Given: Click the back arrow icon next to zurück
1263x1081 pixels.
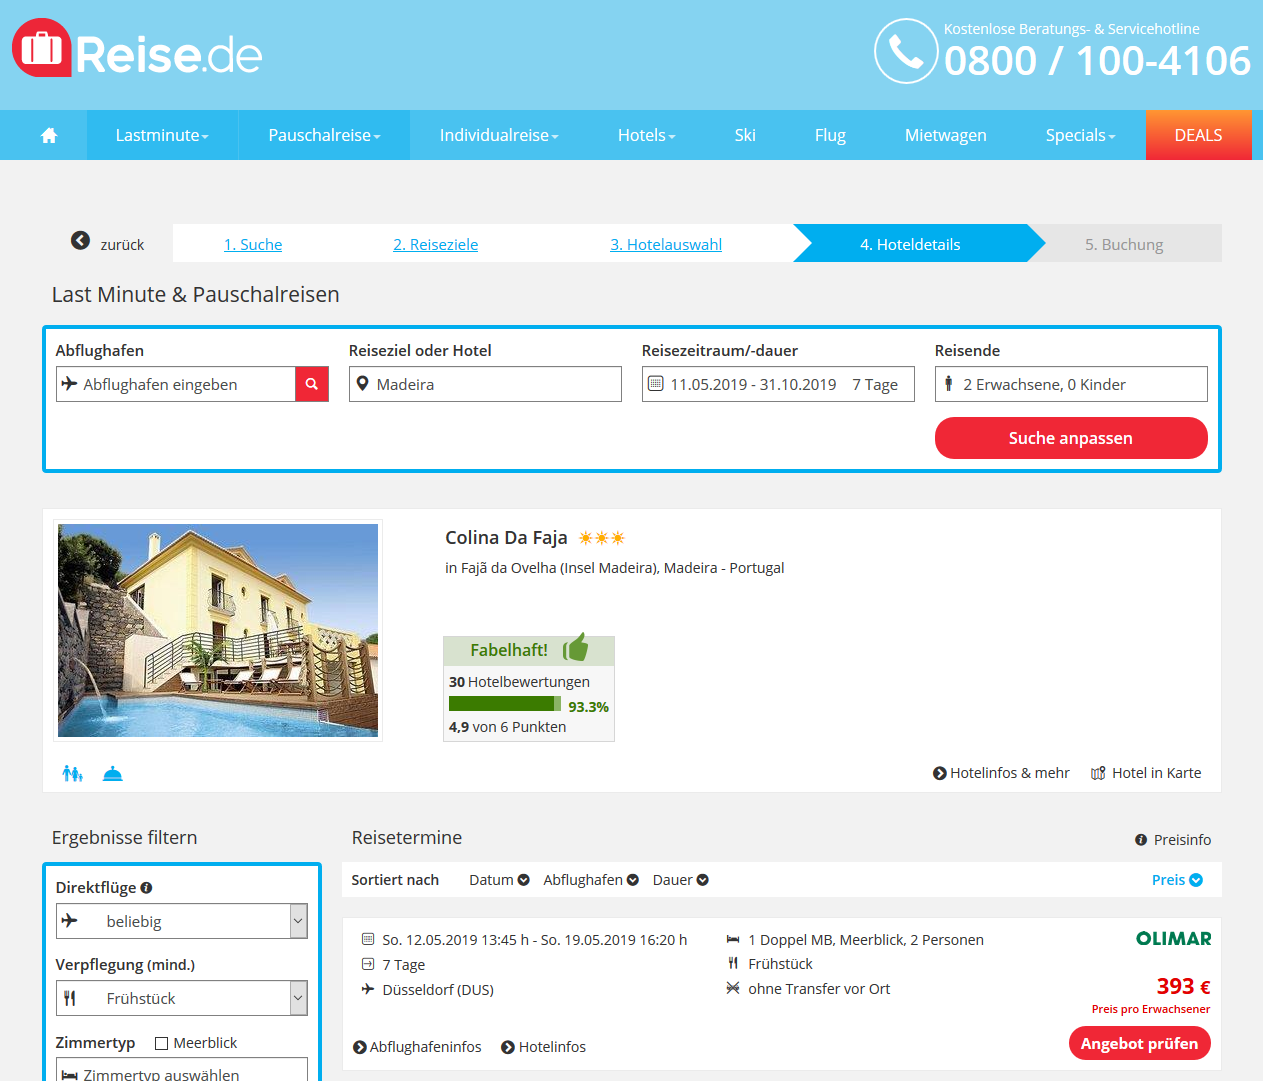Looking at the screenshot, I should (x=81, y=241).
